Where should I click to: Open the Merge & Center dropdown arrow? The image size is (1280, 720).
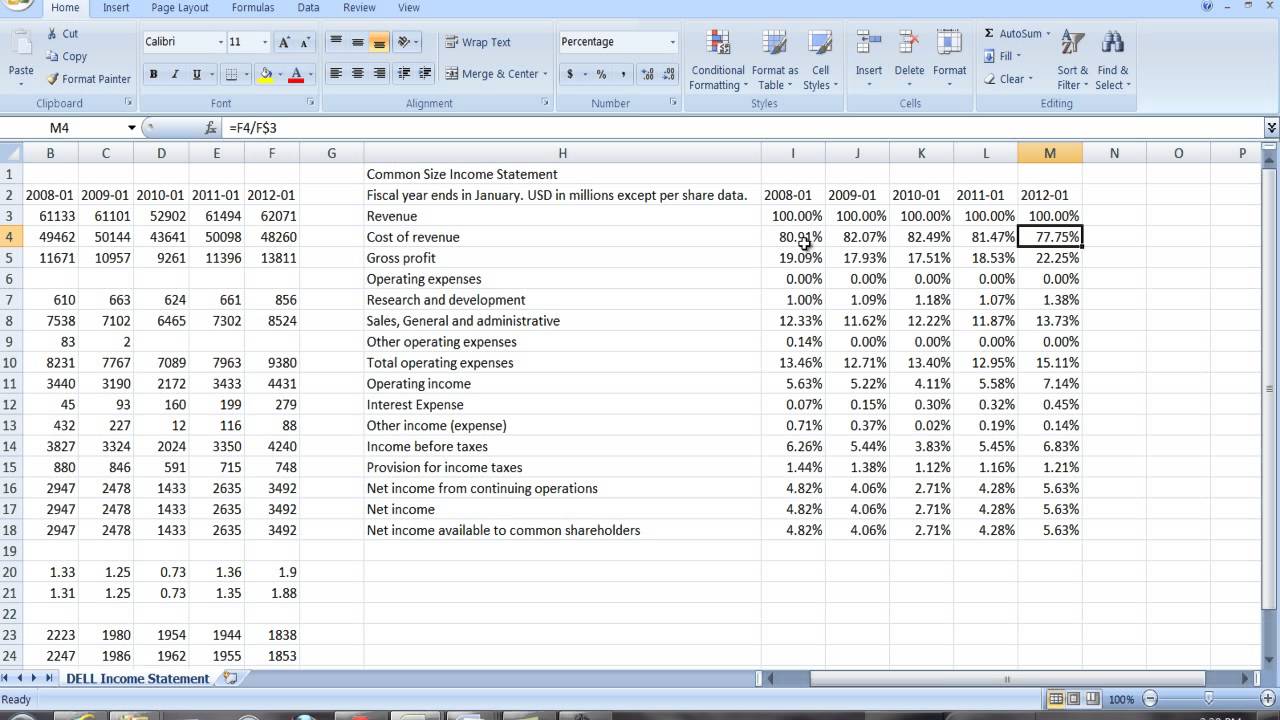click(545, 74)
